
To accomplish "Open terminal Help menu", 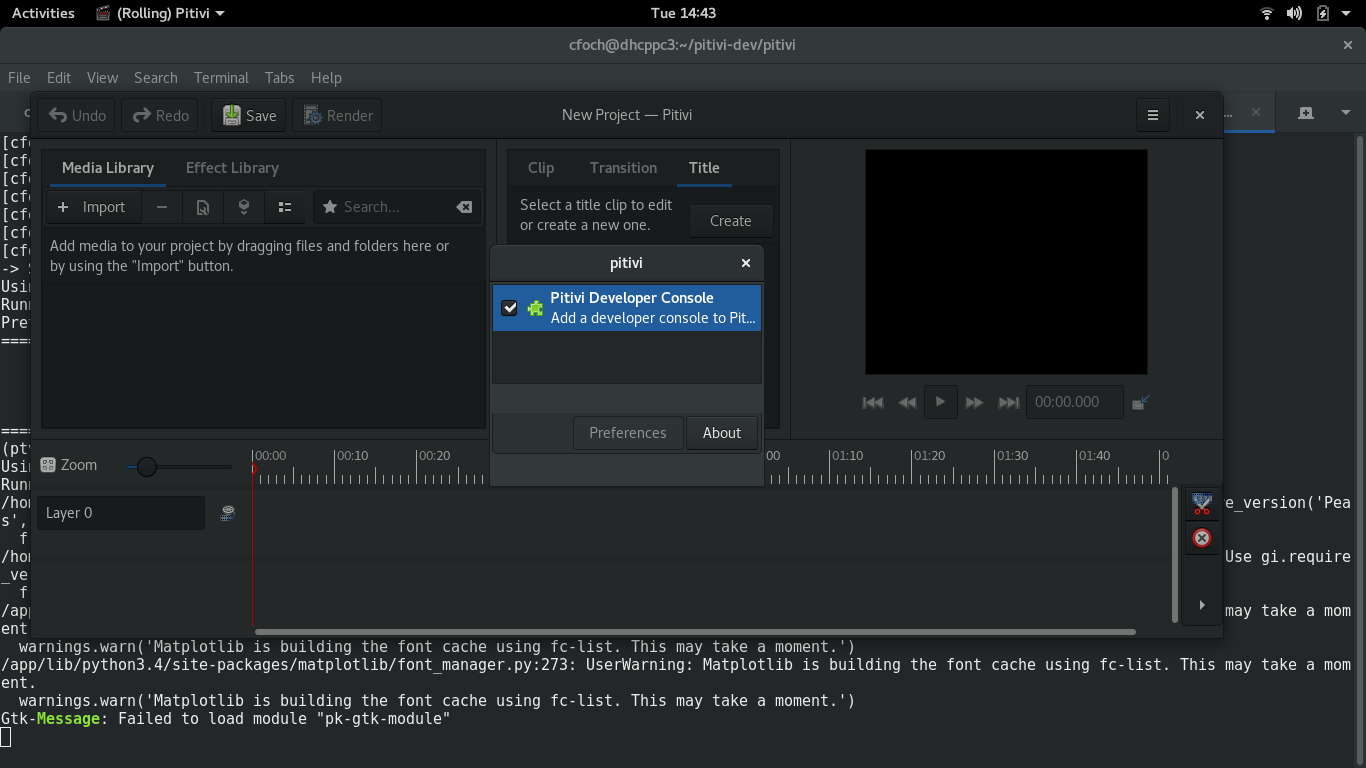I will [326, 78].
